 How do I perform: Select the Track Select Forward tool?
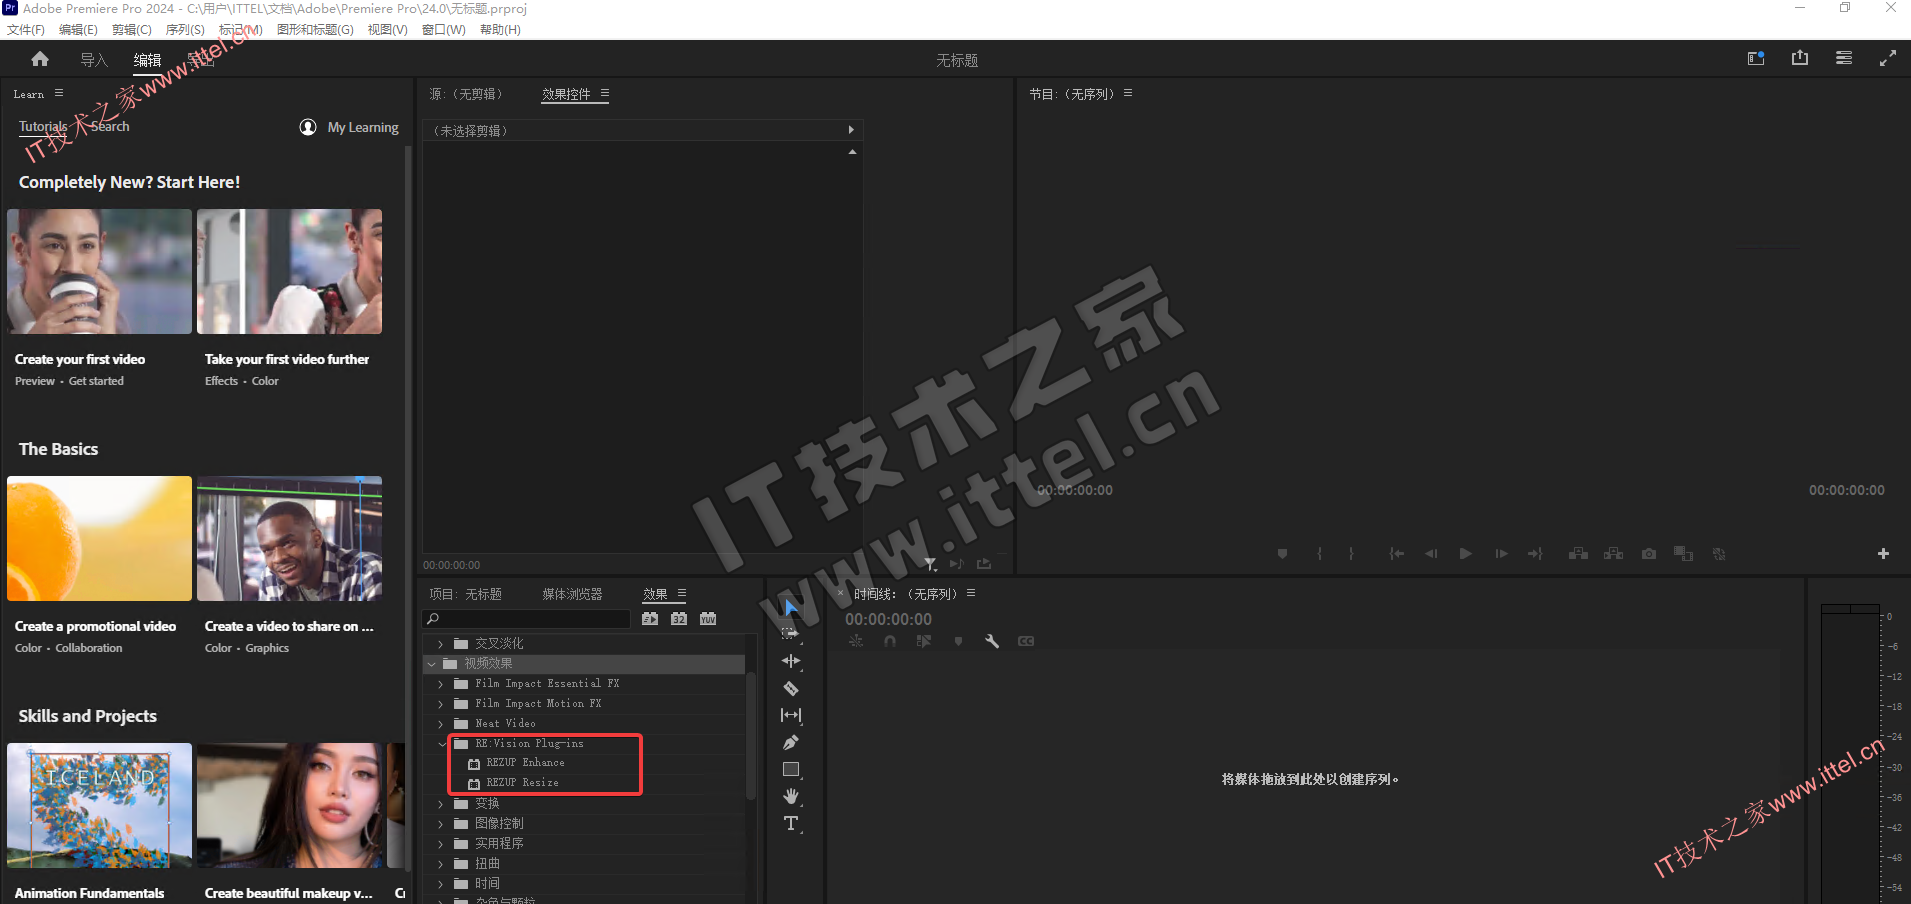[790, 633]
